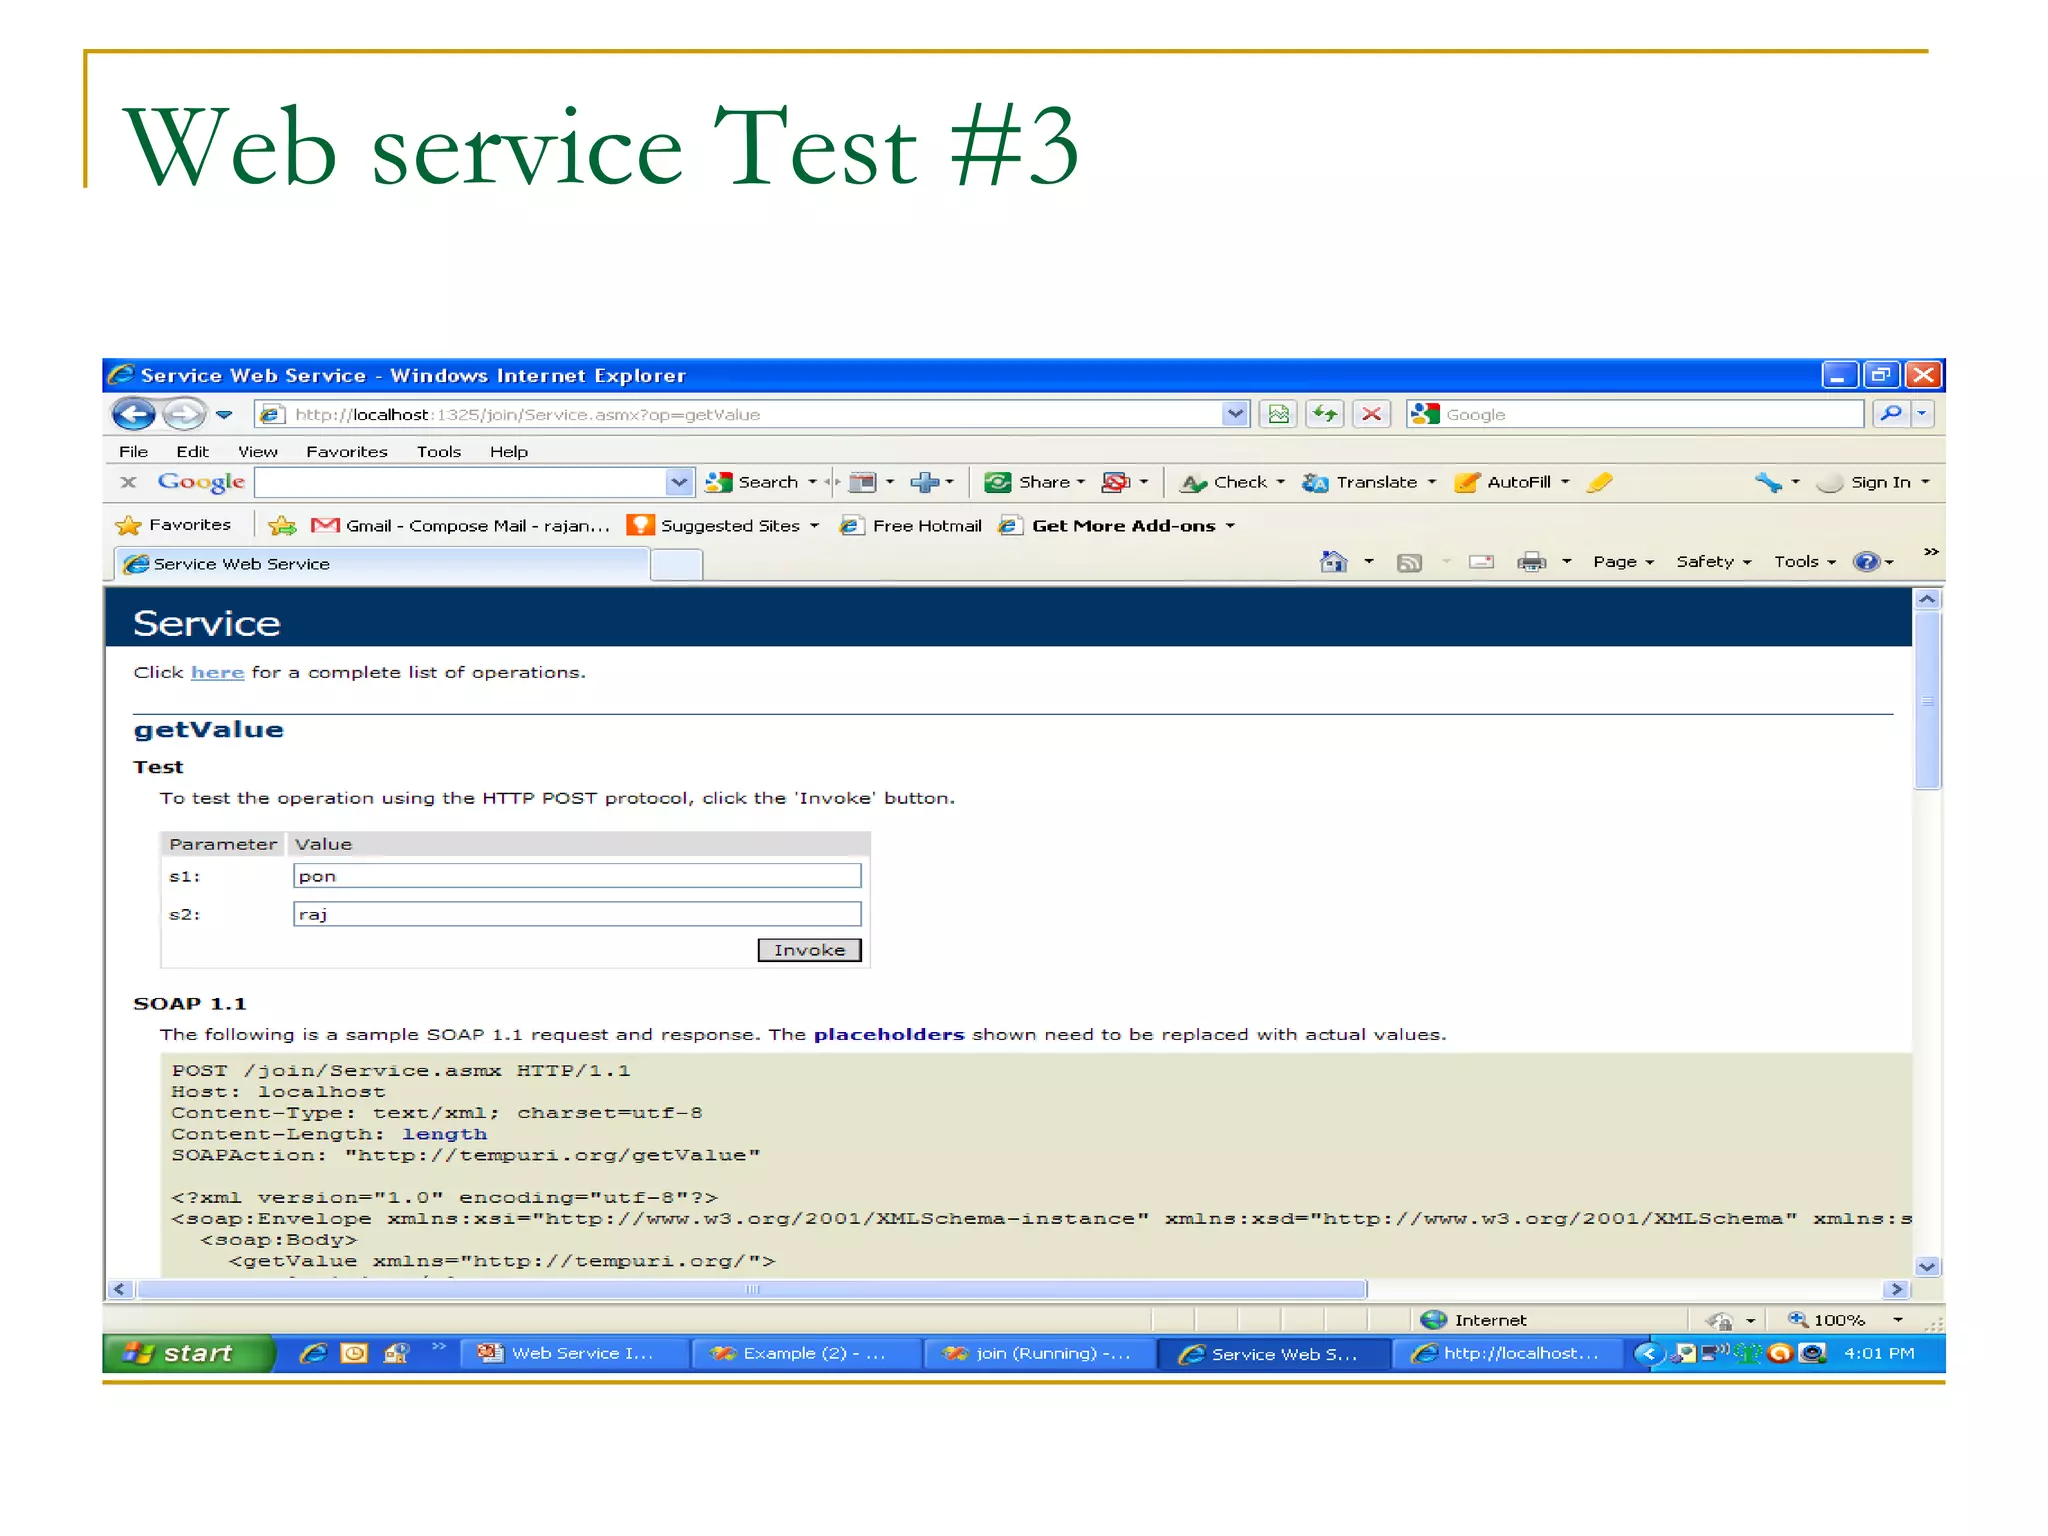Click the Google toolbar Check spelling button
Image resolution: width=2048 pixels, height=1536 pixels.
(x=1225, y=483)
